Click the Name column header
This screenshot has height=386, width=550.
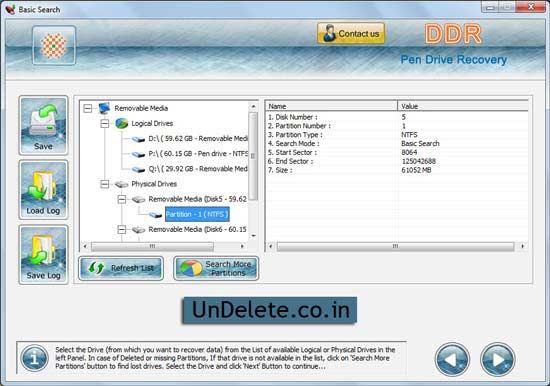point(331,106)
